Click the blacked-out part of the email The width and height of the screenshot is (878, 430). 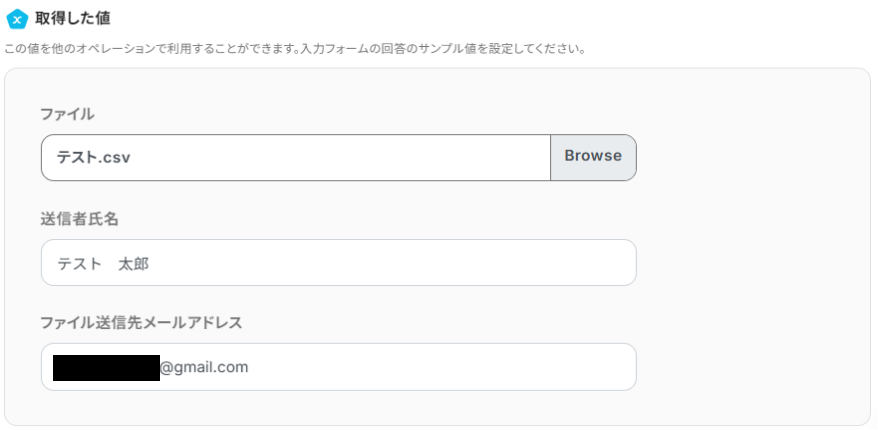tap(106, 367)
